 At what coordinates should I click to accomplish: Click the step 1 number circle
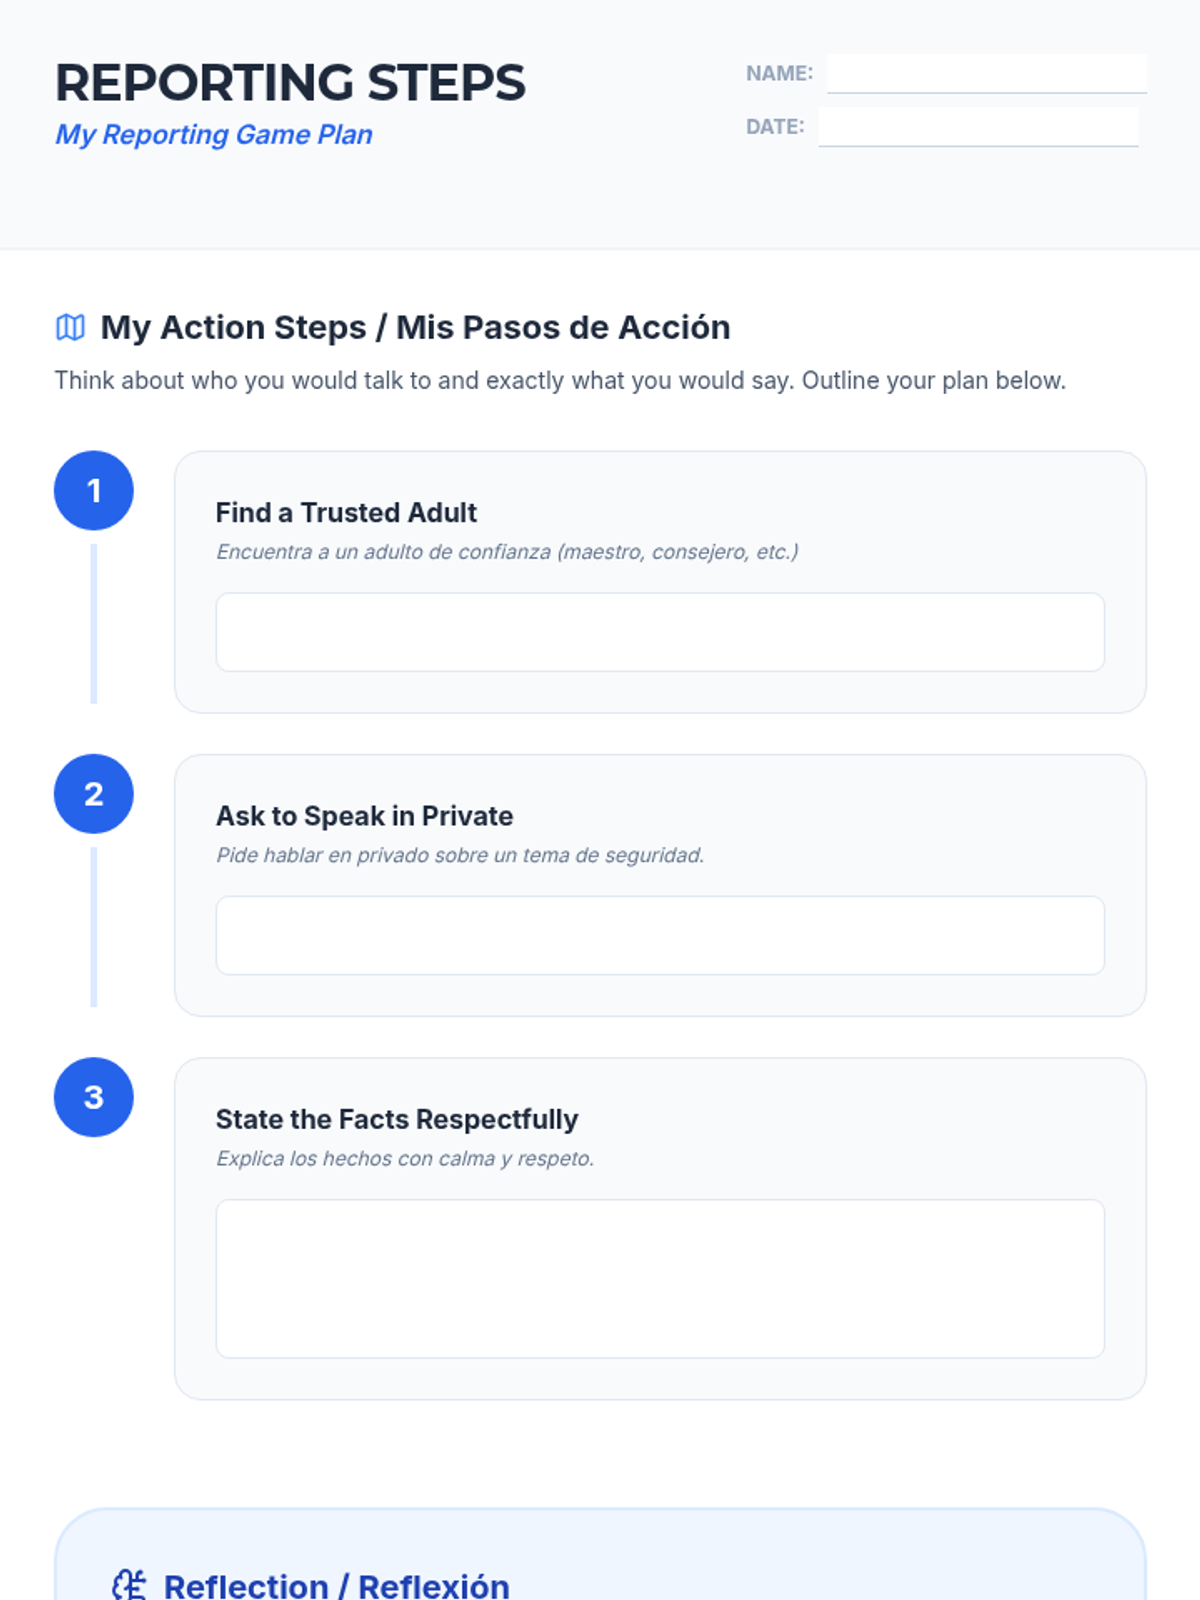tap(94, 491)
